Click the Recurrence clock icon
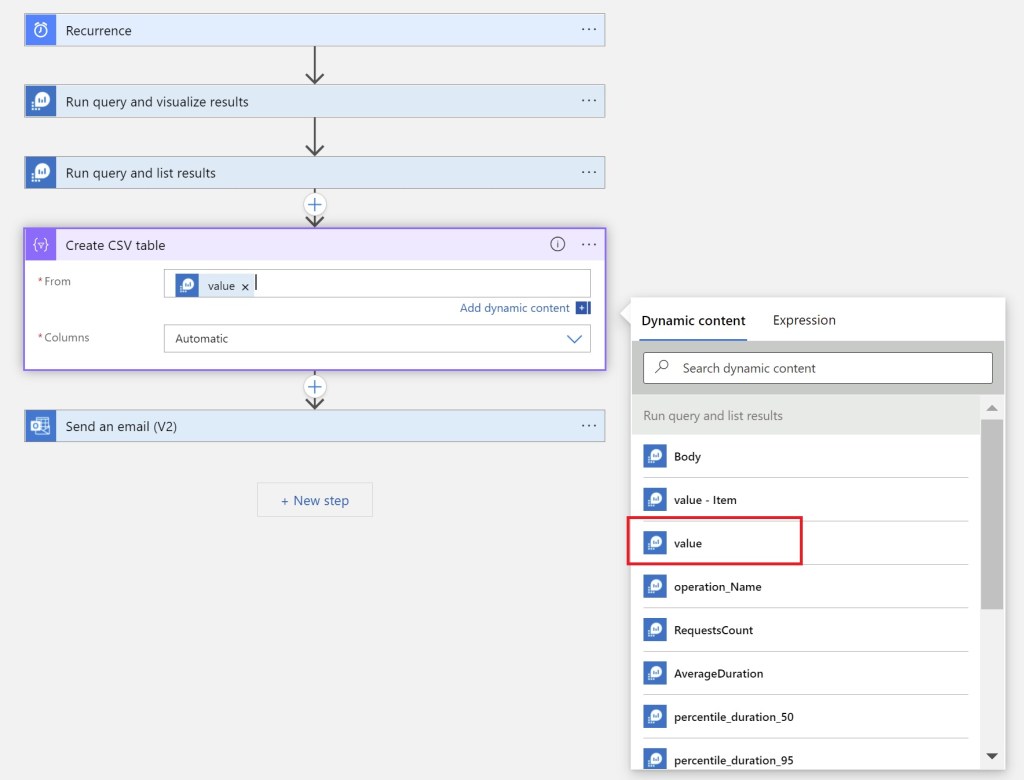The image size is (1024, 780). pyautogui.click(x=41, y=30)
